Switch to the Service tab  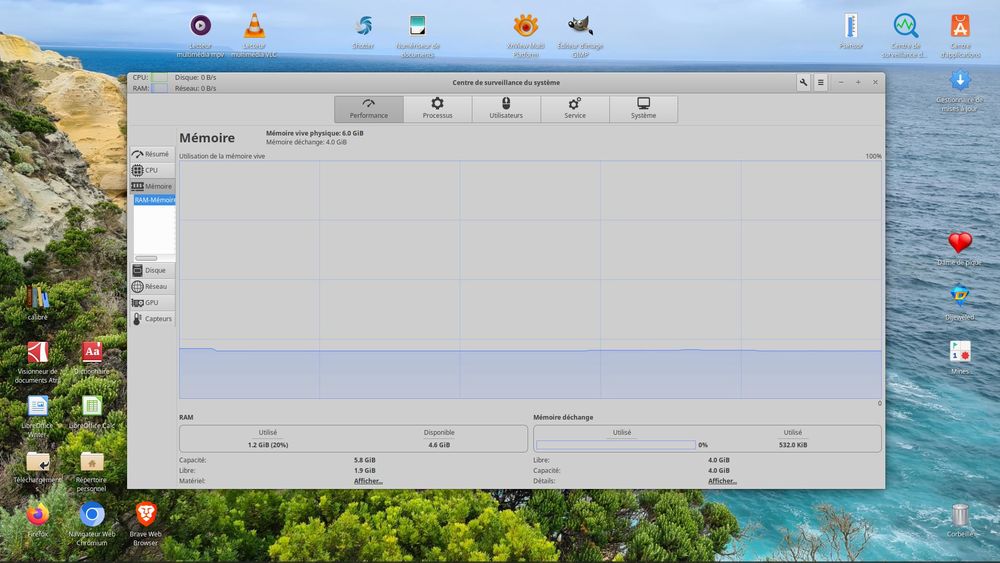tap(575, 109)
